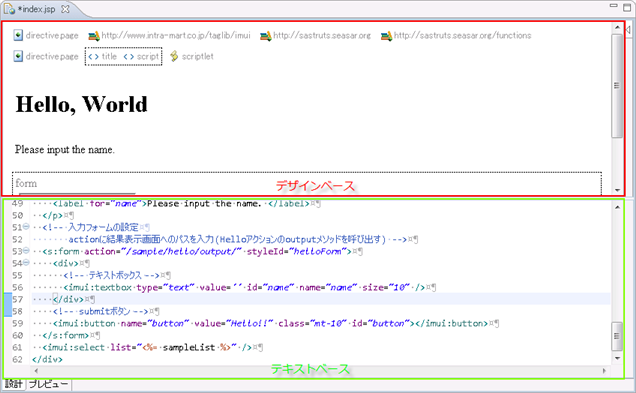This screenshot has width=636, height=393.
Task: Click the first directive page icon
Action: (18, 35)
